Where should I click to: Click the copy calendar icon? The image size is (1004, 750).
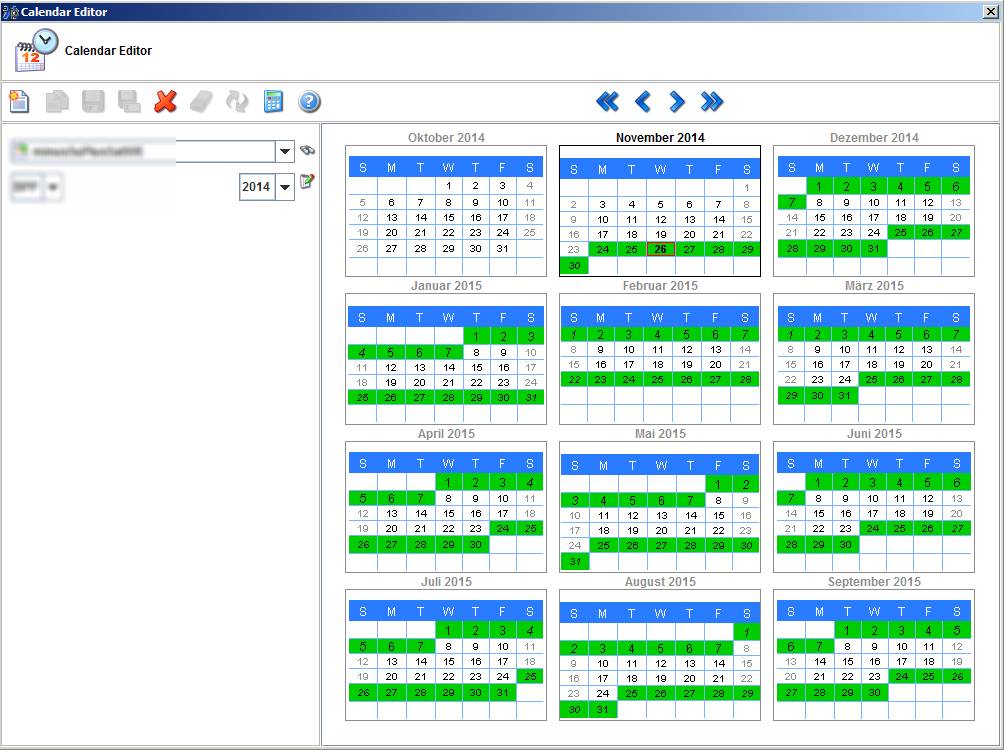click(57, 101)
